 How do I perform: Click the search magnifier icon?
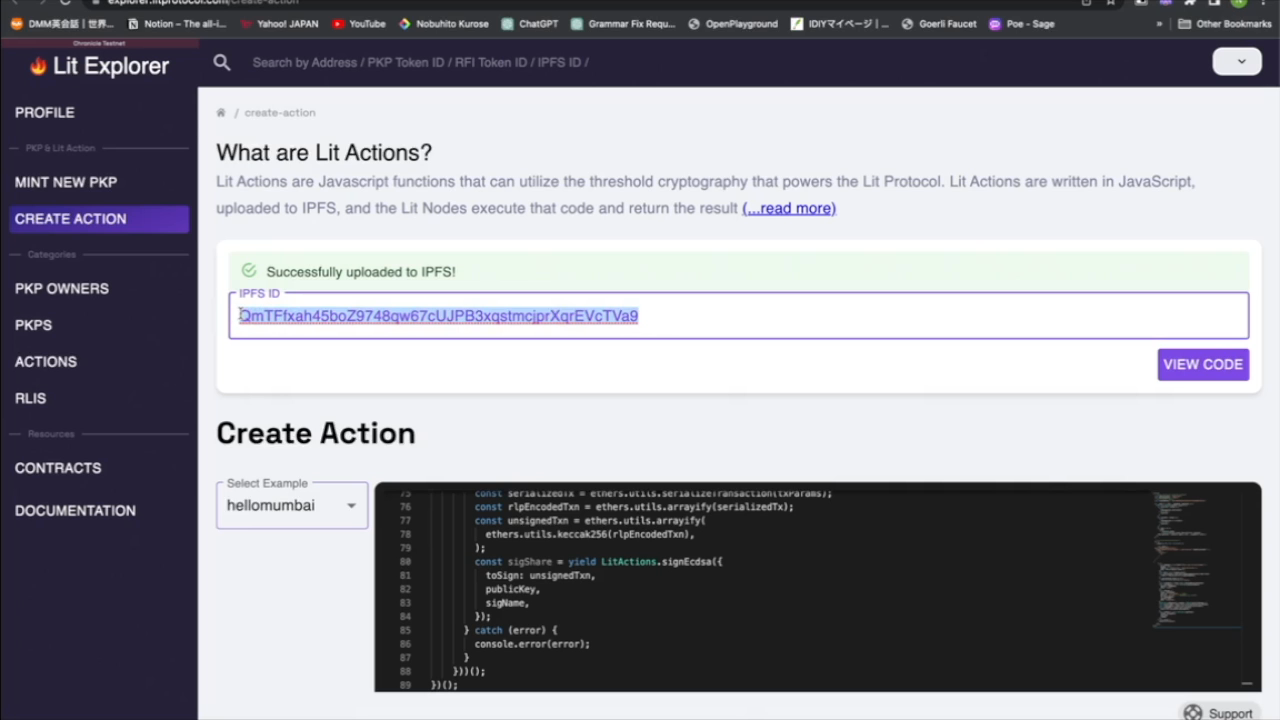[222, 63]
